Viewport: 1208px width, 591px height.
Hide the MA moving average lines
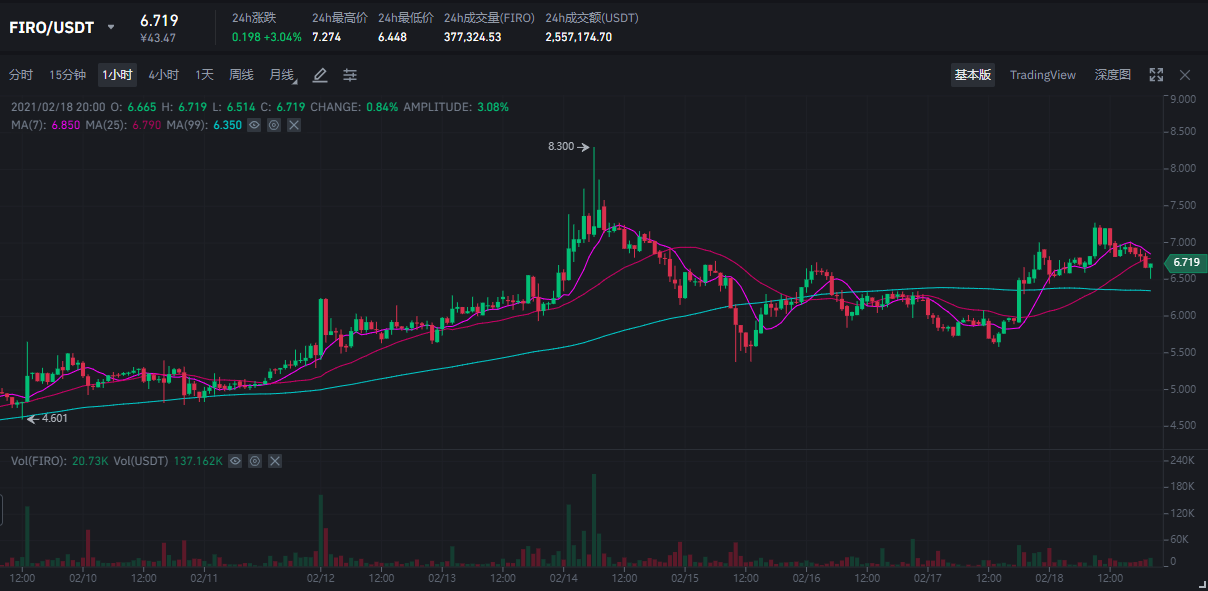coord(254,125)
